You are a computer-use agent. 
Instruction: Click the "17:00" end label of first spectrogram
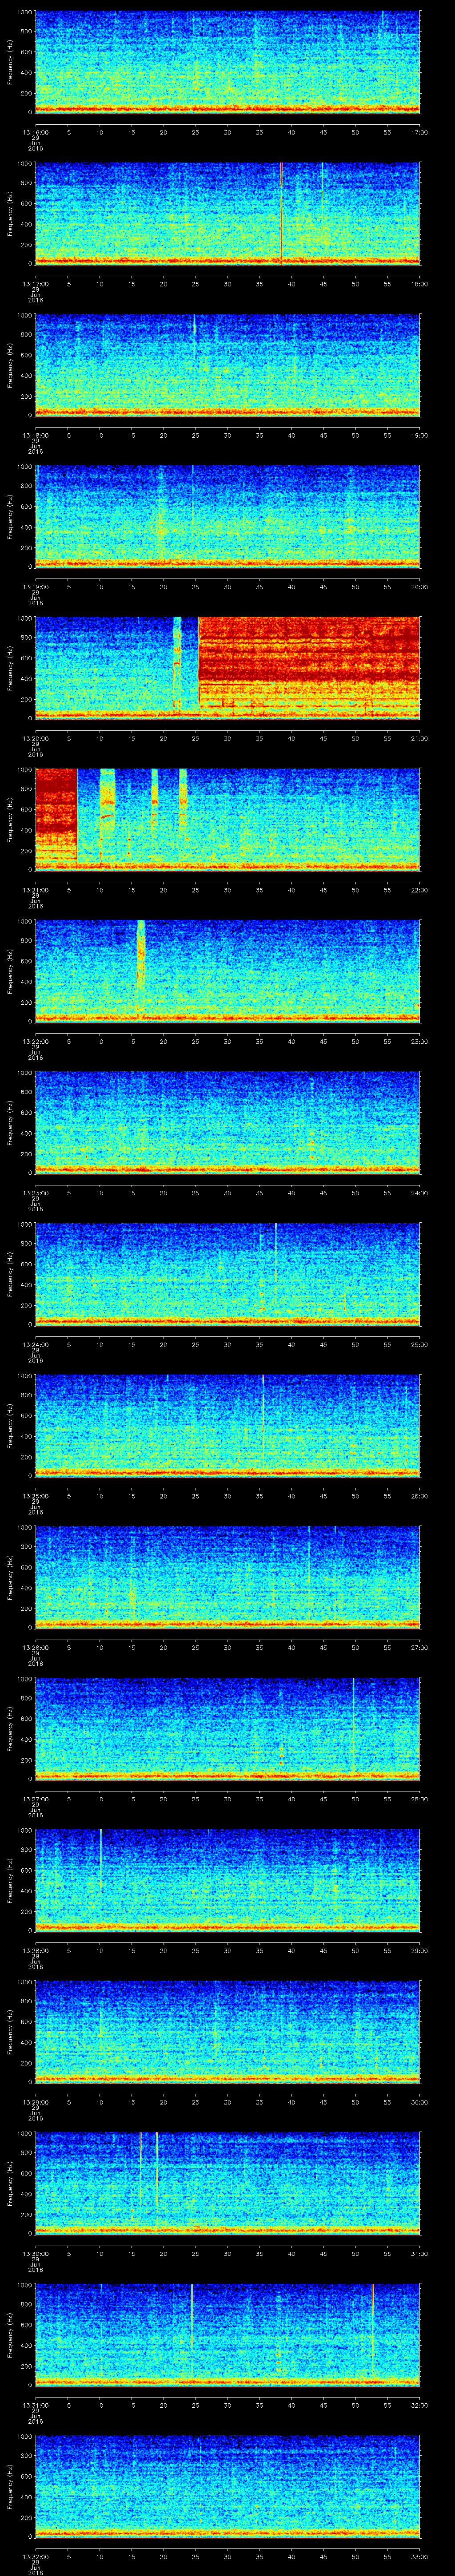point(419,132)
